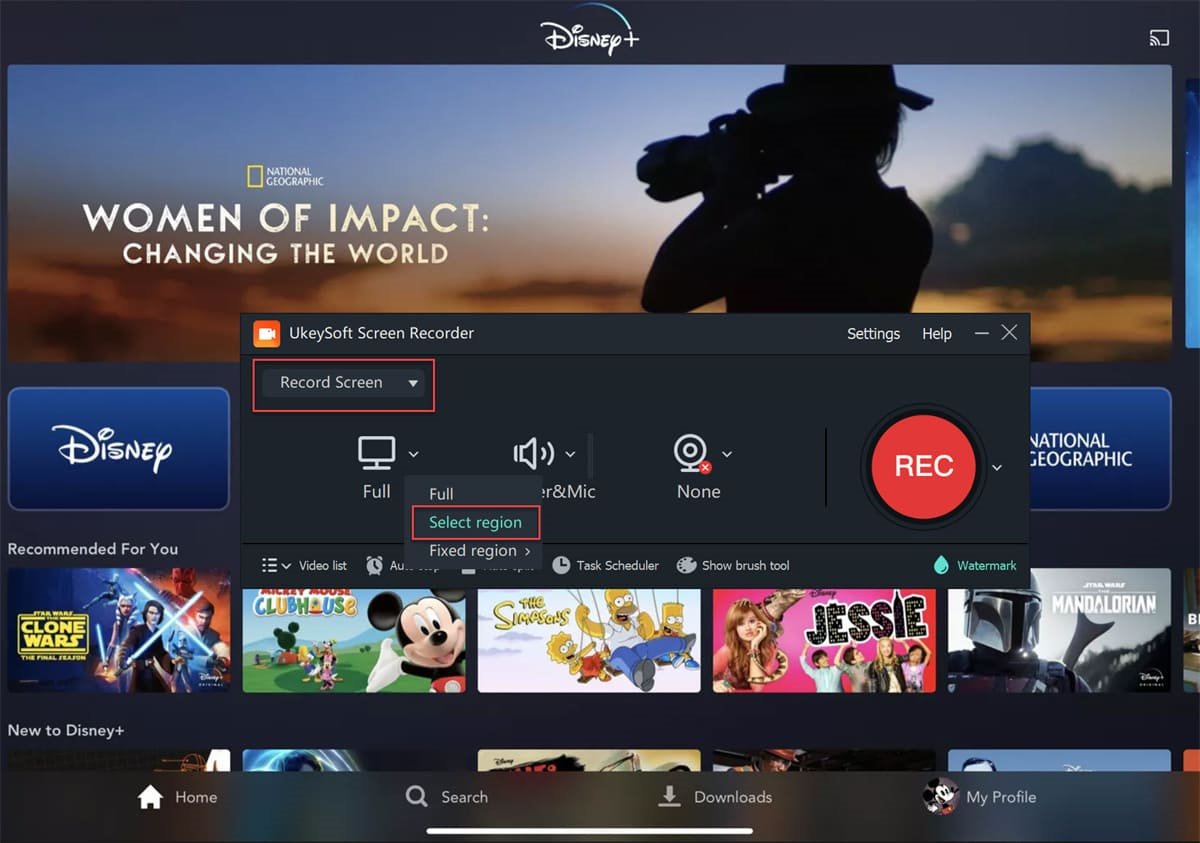Viewport: 1200px width, 843px height.
Task: Click the None label under the webcam
Action: click(698, 491)
